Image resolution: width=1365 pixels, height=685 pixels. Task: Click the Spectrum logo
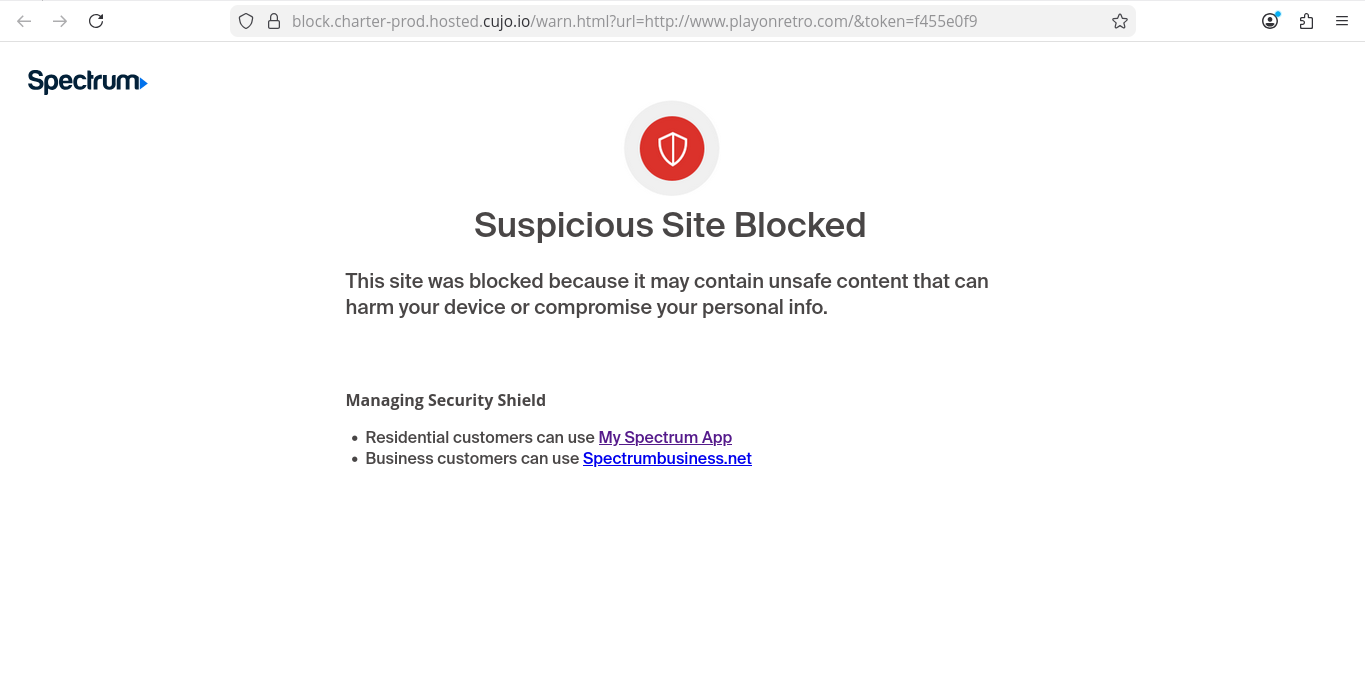click(x=87, y=82)
